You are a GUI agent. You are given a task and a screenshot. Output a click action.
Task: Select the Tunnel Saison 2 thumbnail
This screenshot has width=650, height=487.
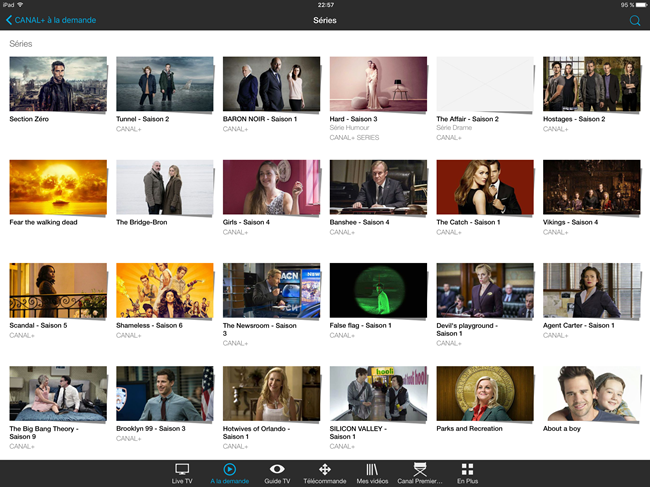165,84
